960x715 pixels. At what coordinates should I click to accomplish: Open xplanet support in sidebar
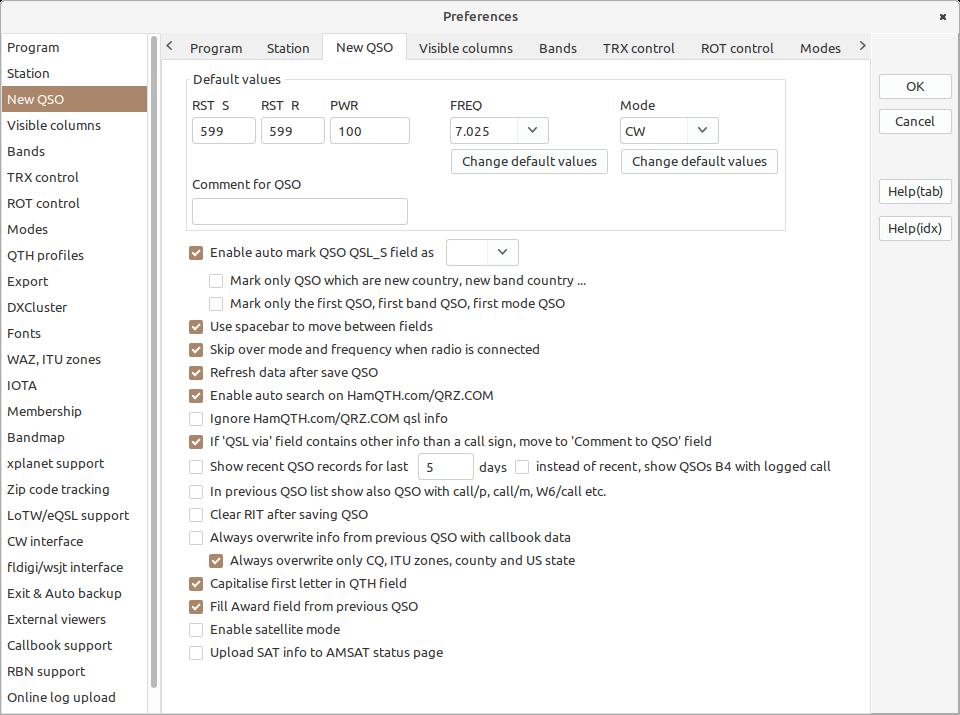point(74,463)
